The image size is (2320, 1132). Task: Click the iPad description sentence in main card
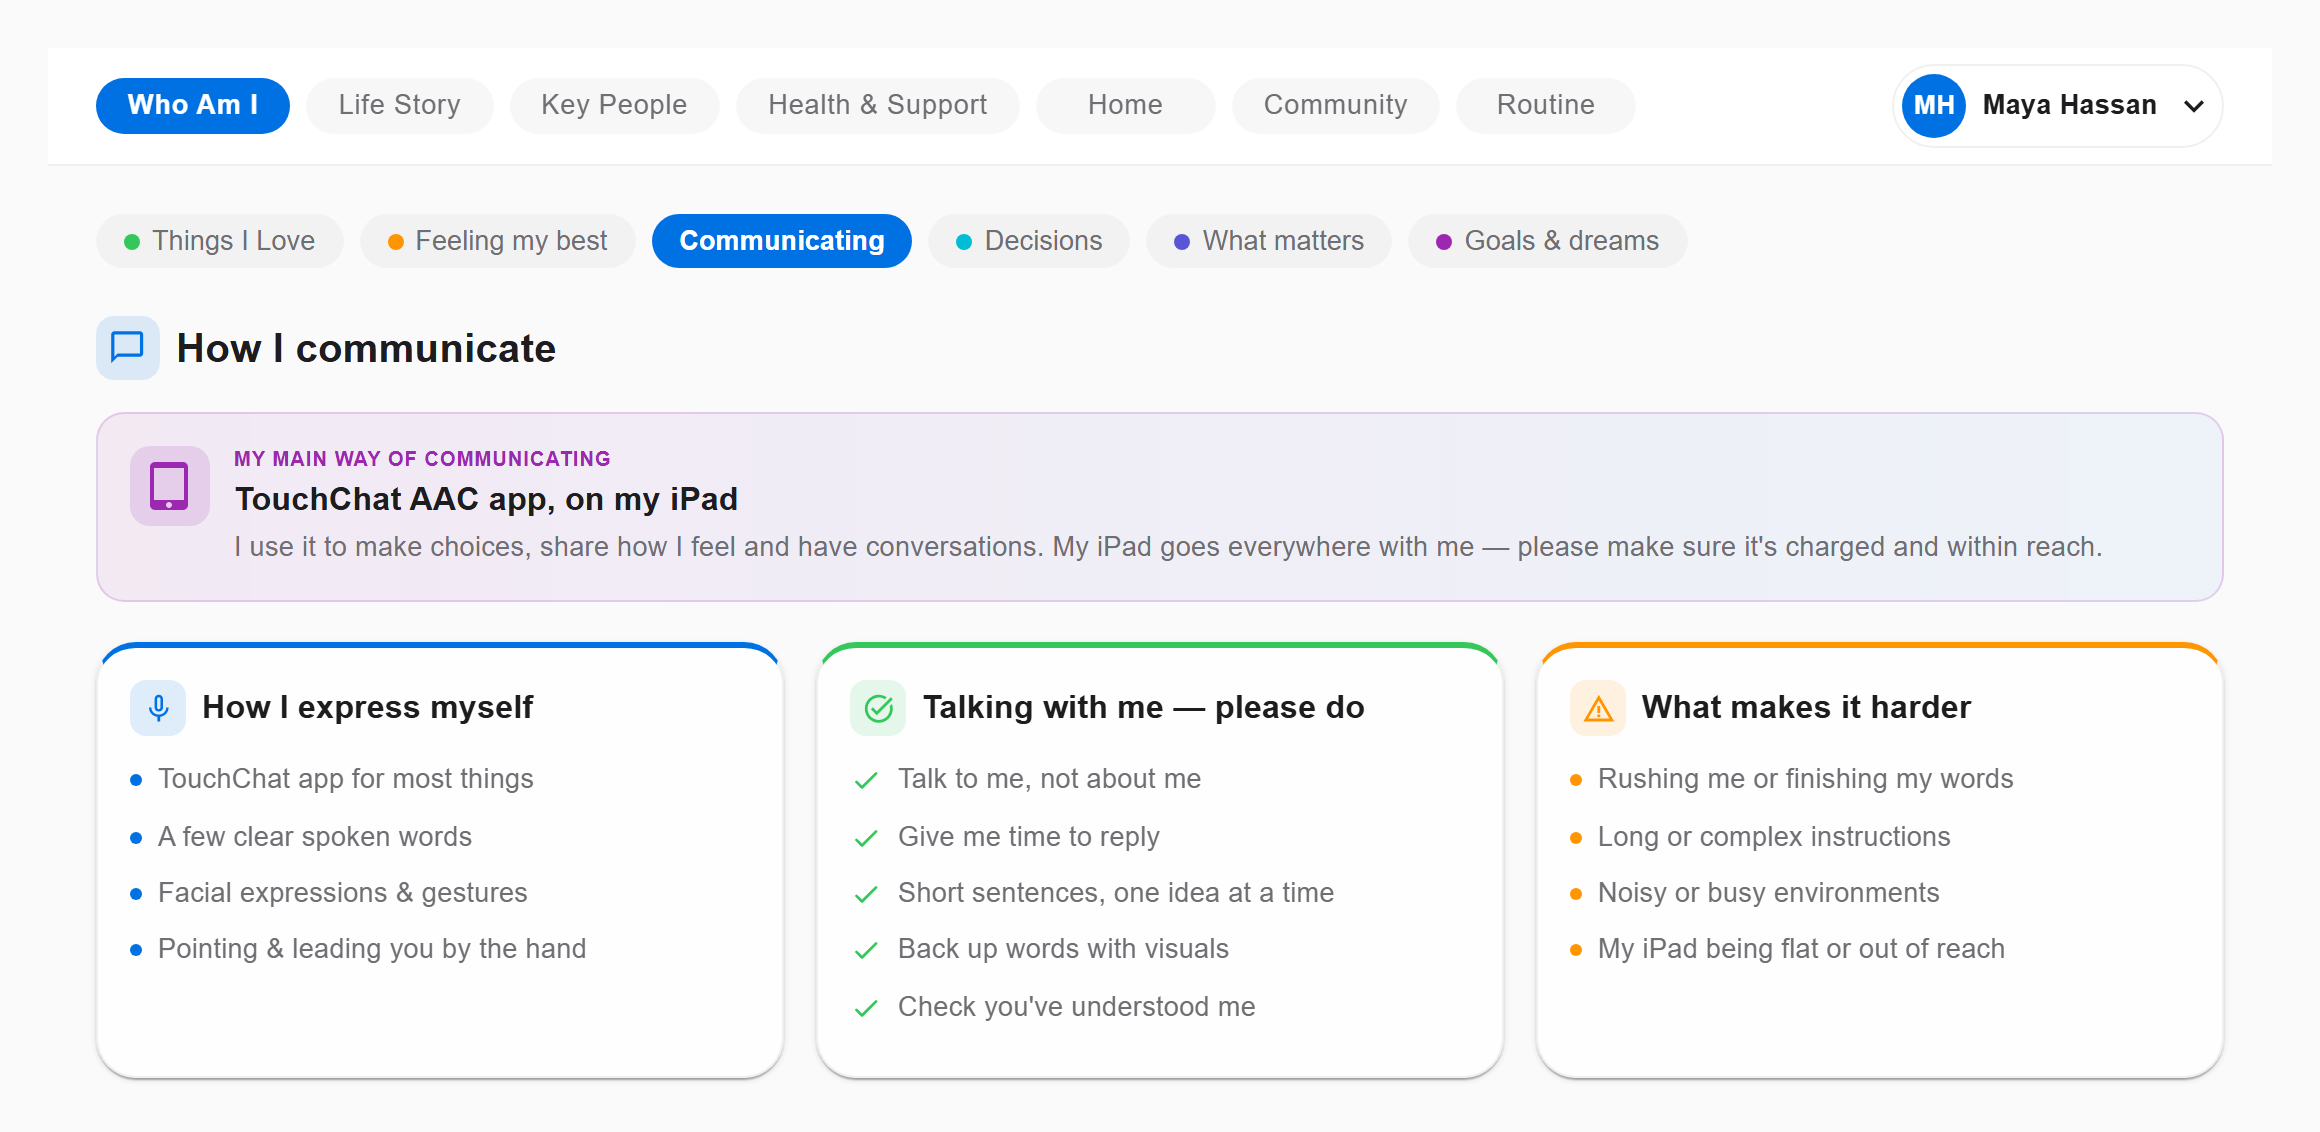[x=1168, y=547]
